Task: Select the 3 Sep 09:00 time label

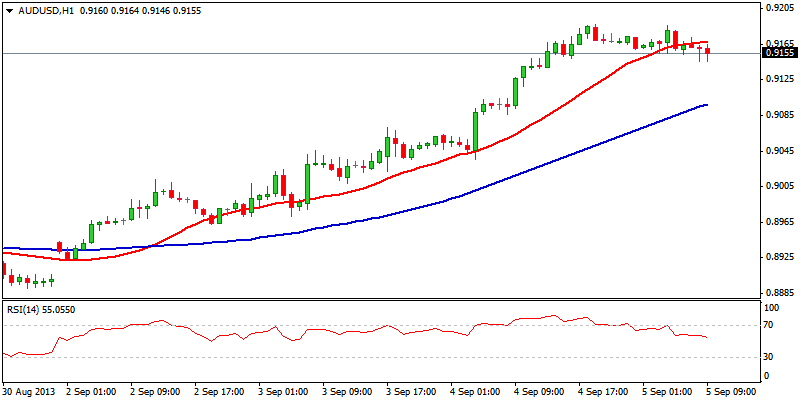Action: coord(347,392)
